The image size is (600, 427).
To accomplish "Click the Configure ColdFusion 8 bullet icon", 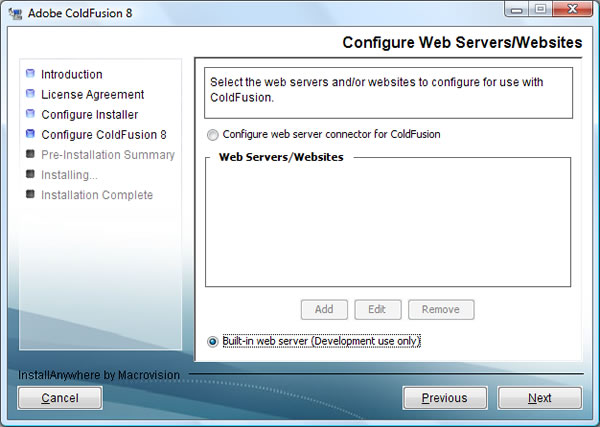I will click(x=30, y=134).
